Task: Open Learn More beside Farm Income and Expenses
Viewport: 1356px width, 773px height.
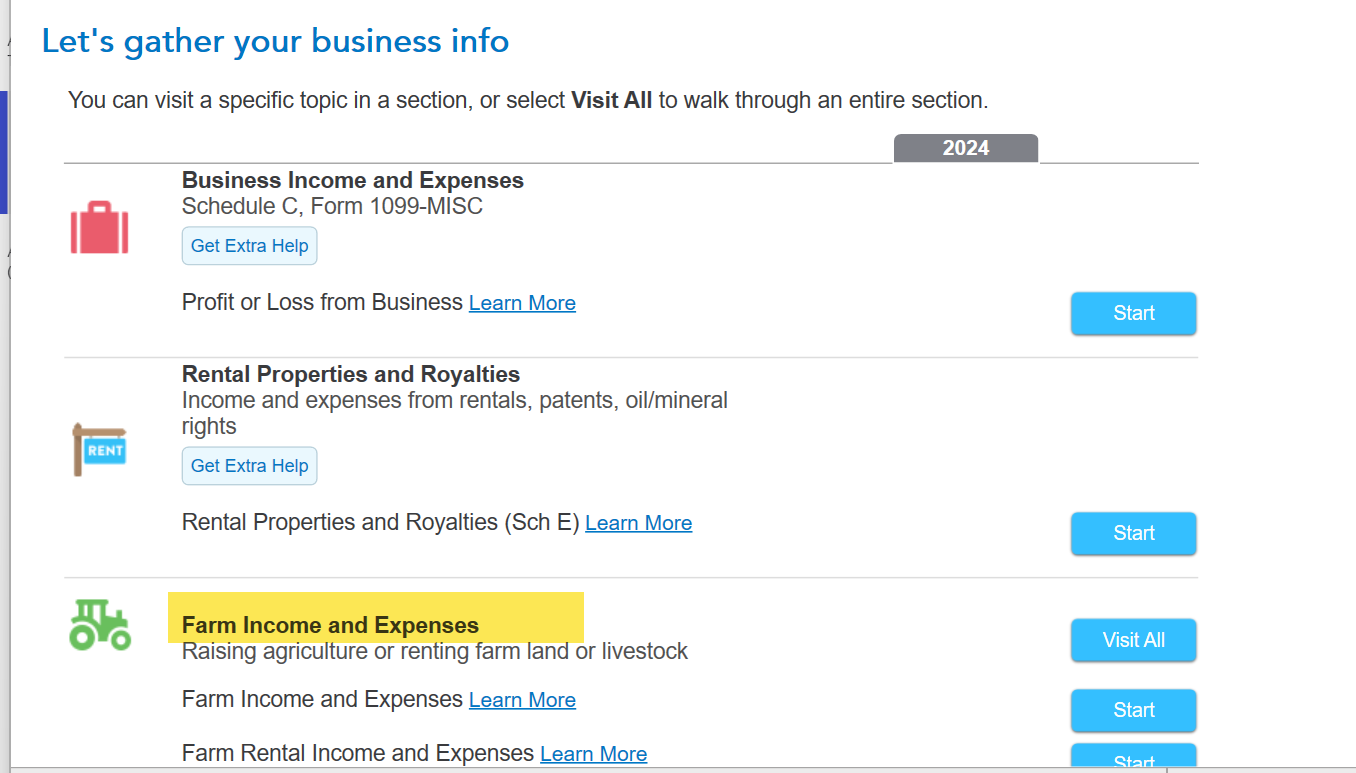Action: click(x=522, y=700)
